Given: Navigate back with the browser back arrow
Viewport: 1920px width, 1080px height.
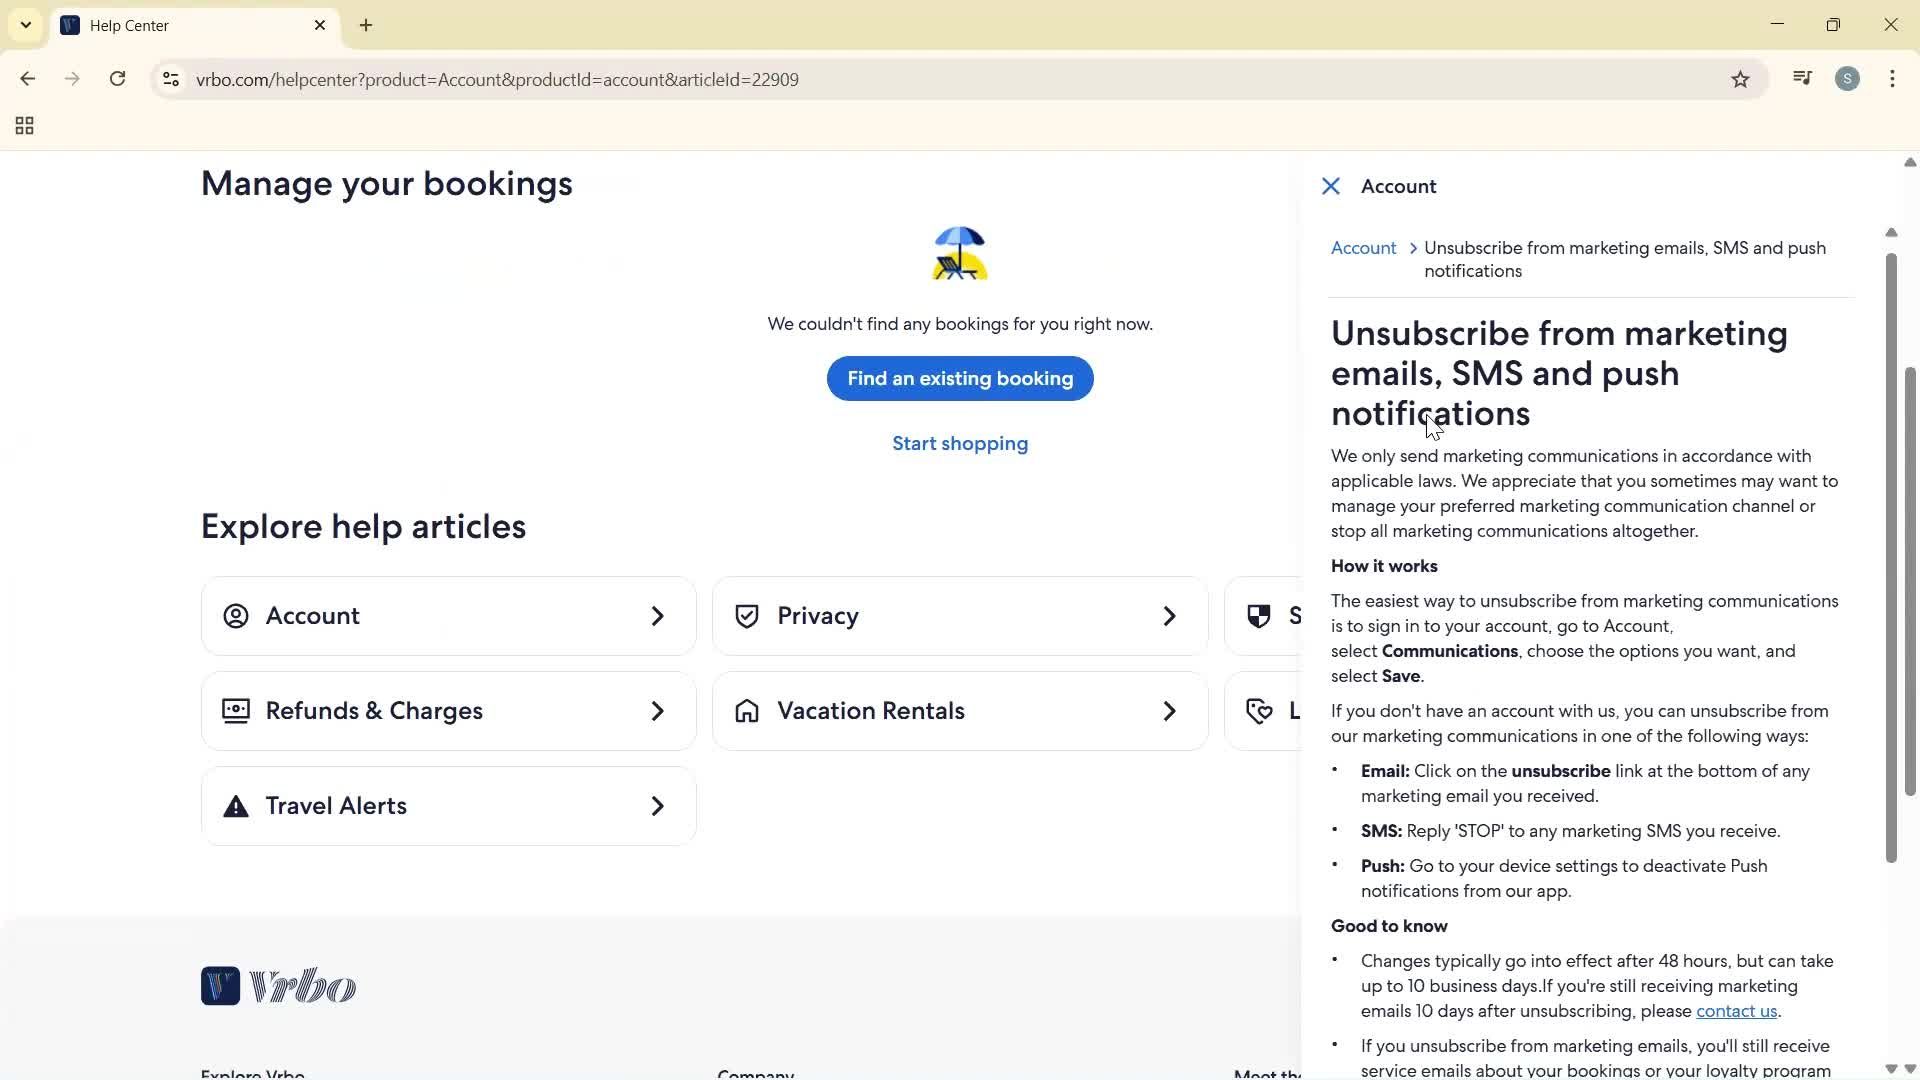Looking at the screenshot, I should point(27,79).
